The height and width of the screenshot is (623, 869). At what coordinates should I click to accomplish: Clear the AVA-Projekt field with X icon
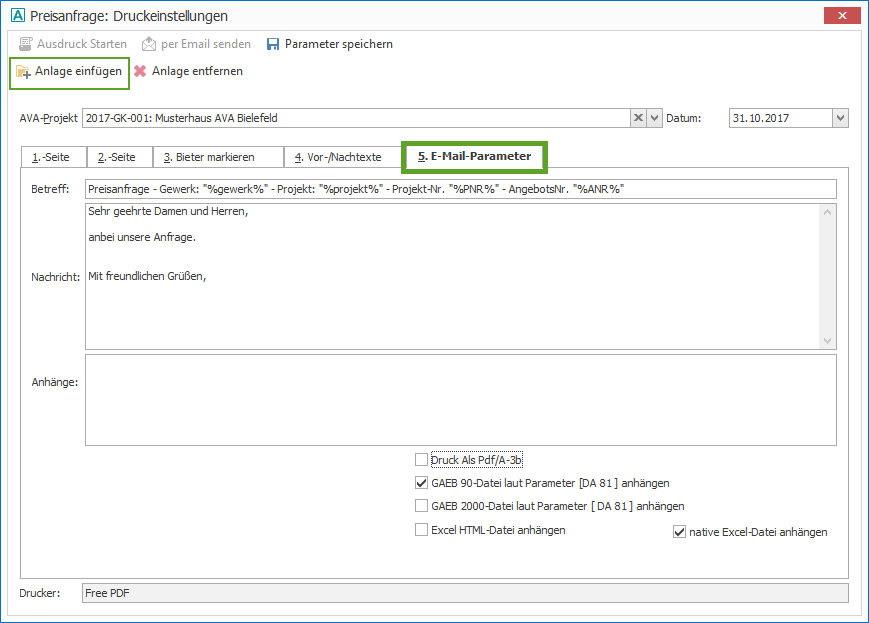pos(638,118)
